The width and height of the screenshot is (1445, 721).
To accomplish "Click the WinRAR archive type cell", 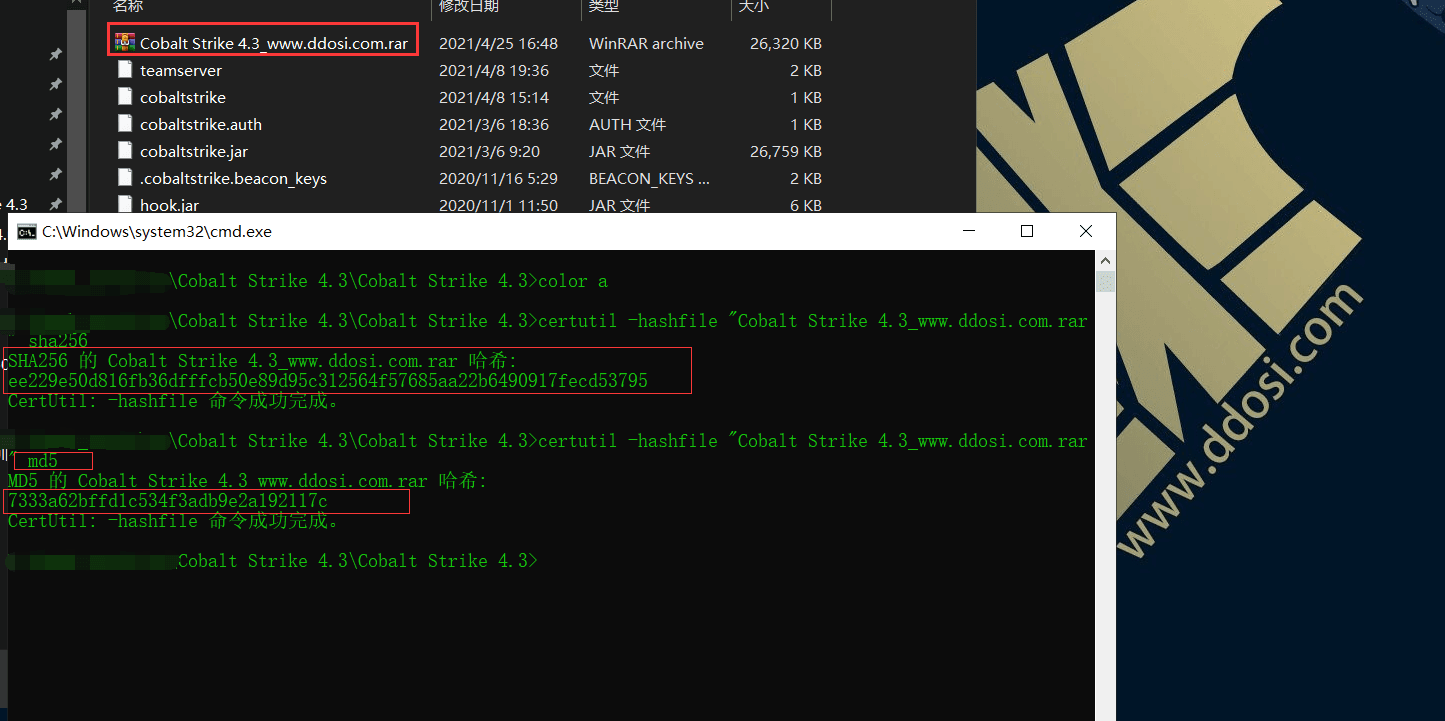I will pos(646,43).
